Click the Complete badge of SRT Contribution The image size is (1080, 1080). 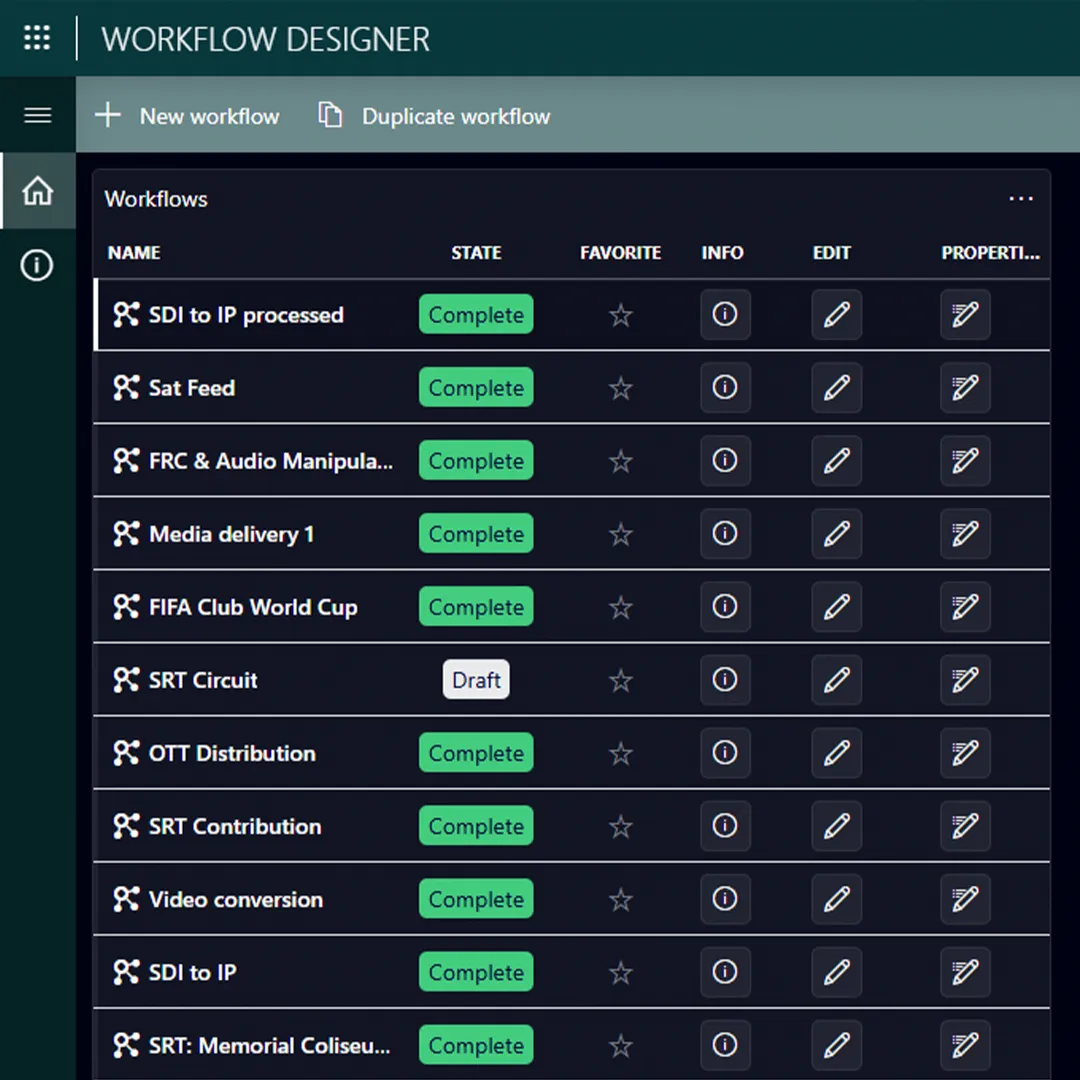click(476, 825)
